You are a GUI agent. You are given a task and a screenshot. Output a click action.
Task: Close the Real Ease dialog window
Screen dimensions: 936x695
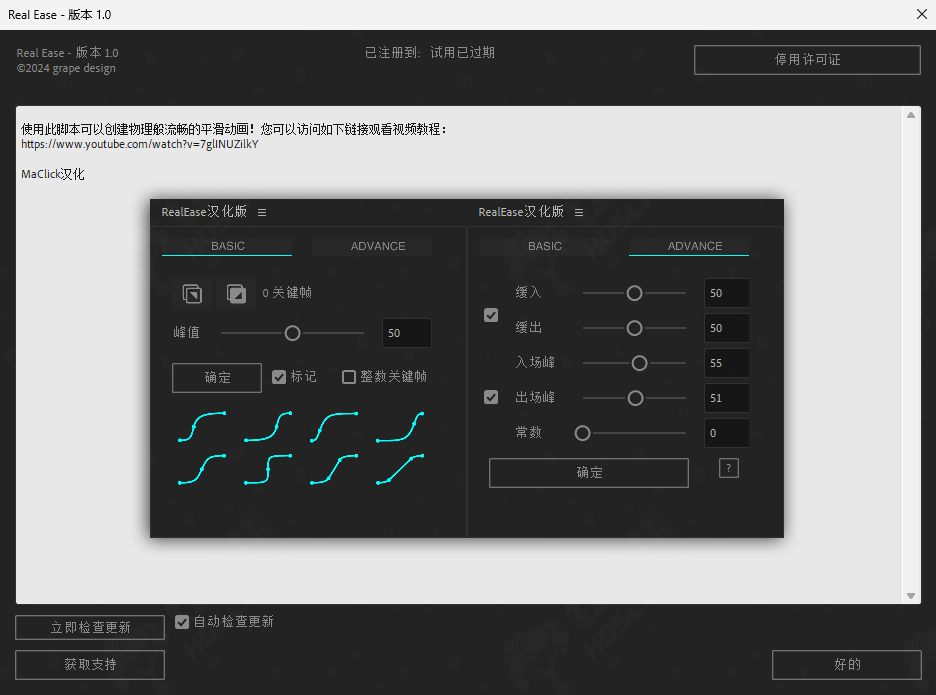[x=922, y=14]
